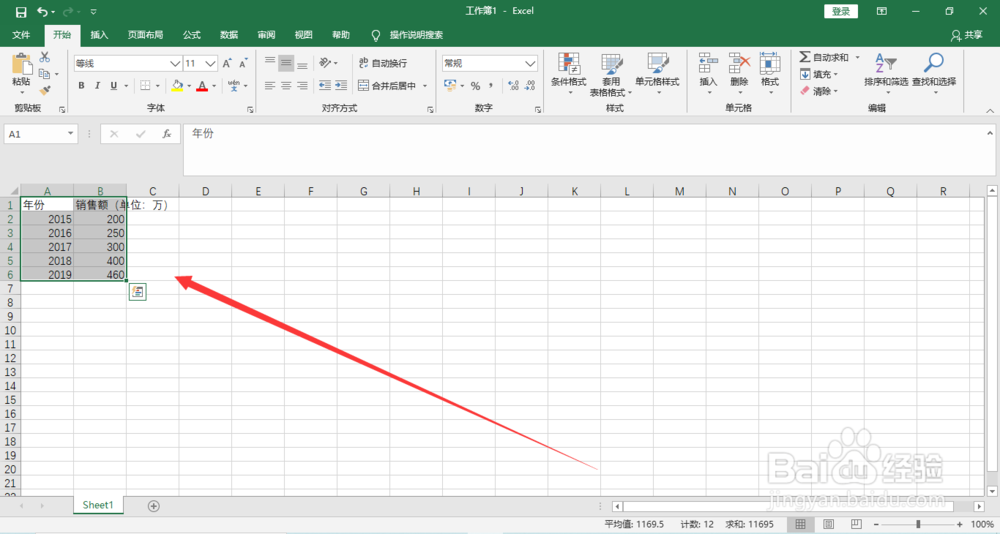
Task: Click the Undo arrow icon
Action: pos(43,11)
